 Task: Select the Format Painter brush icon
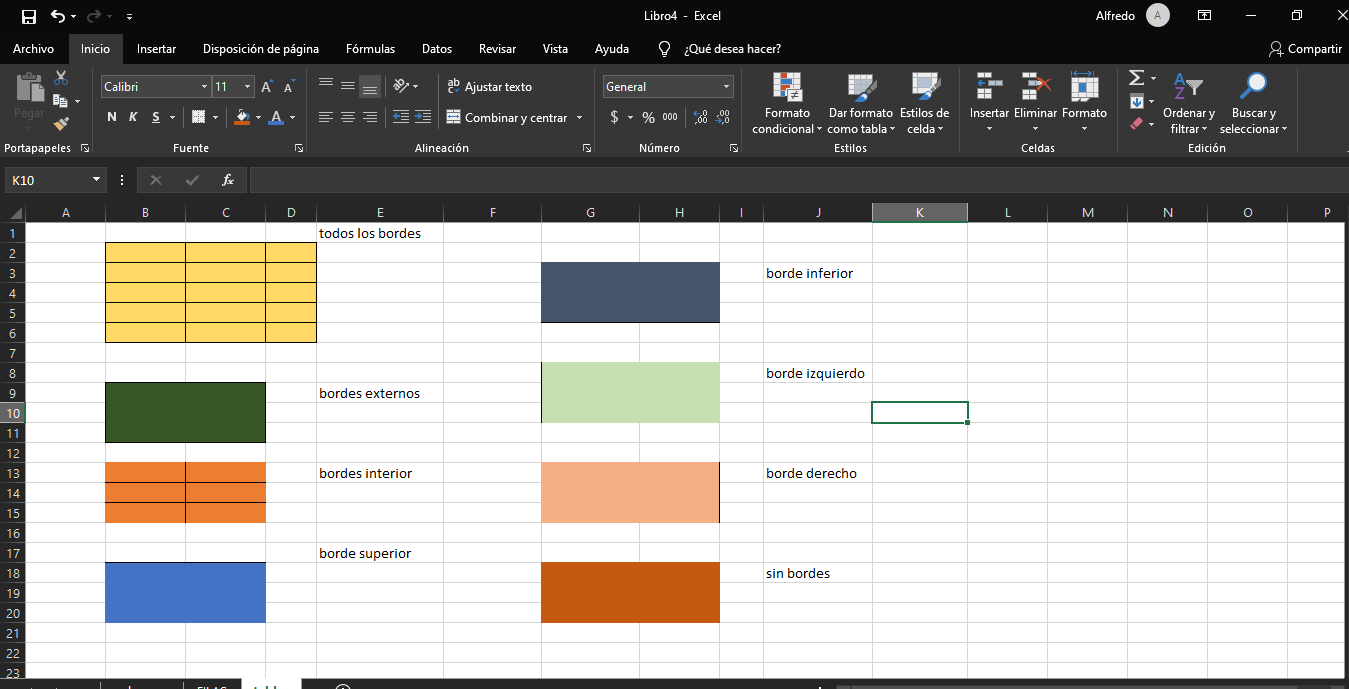[61, 124]
